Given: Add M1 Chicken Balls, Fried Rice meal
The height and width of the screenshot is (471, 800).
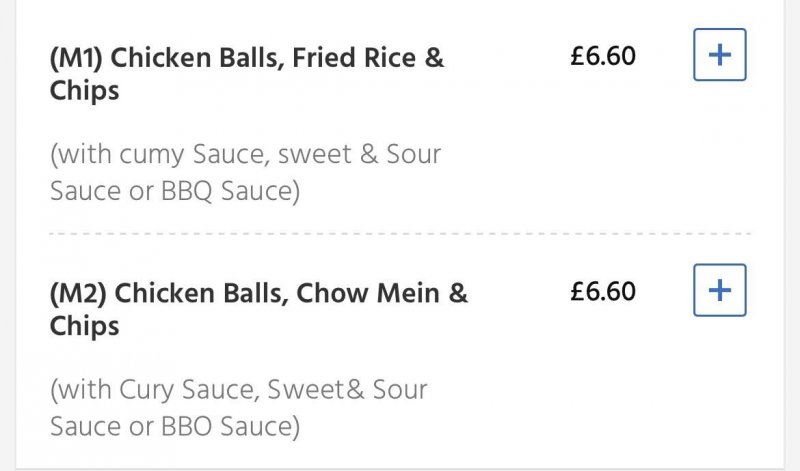Looking at the screenshot, I should [x=719, y=56].
